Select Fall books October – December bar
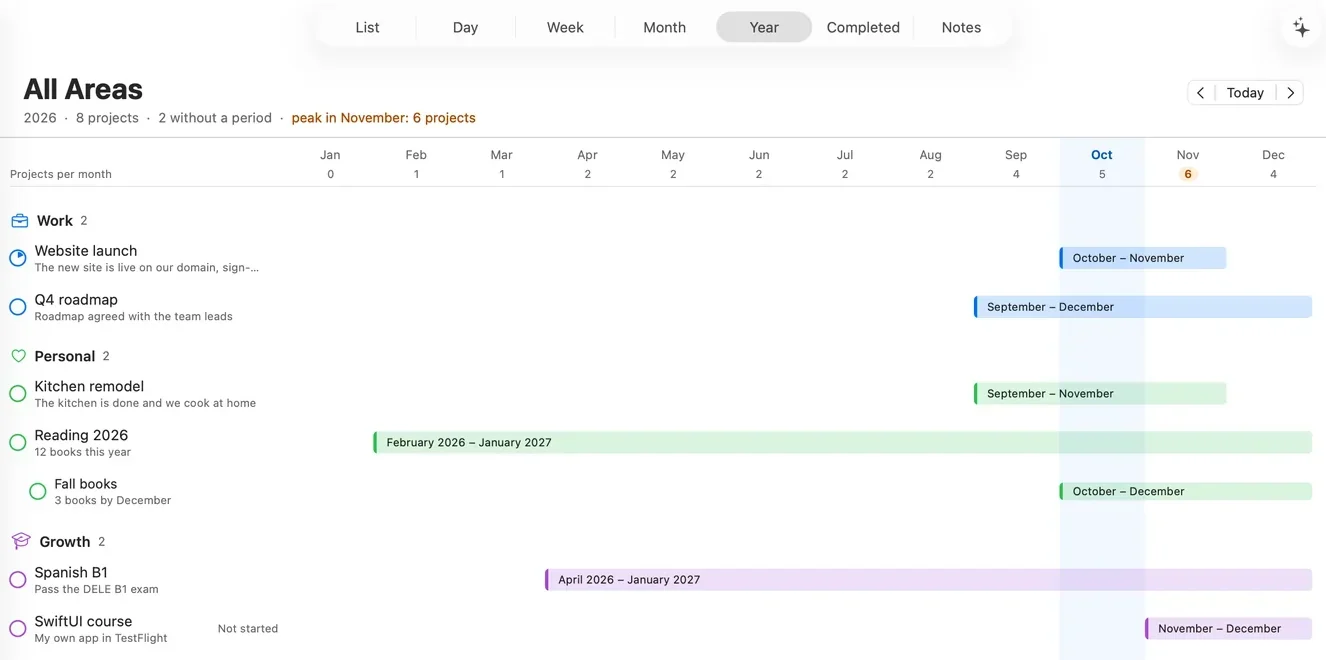 (1186, 491)
